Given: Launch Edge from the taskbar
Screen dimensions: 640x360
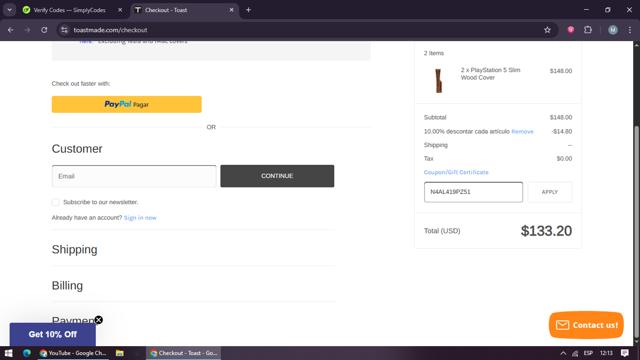Looking at the screenshot, I should click(27, 353).
